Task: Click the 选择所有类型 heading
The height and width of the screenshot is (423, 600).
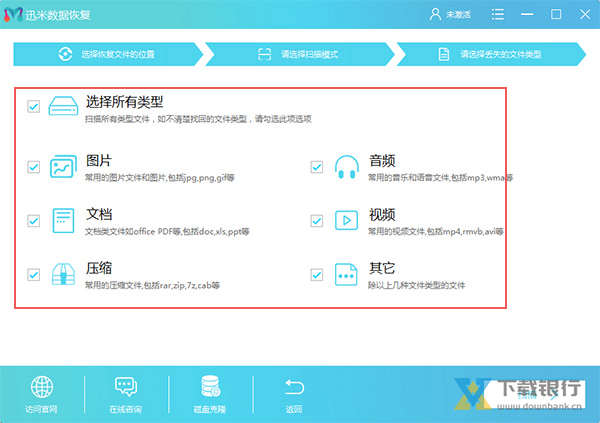Action: [124, 102]
